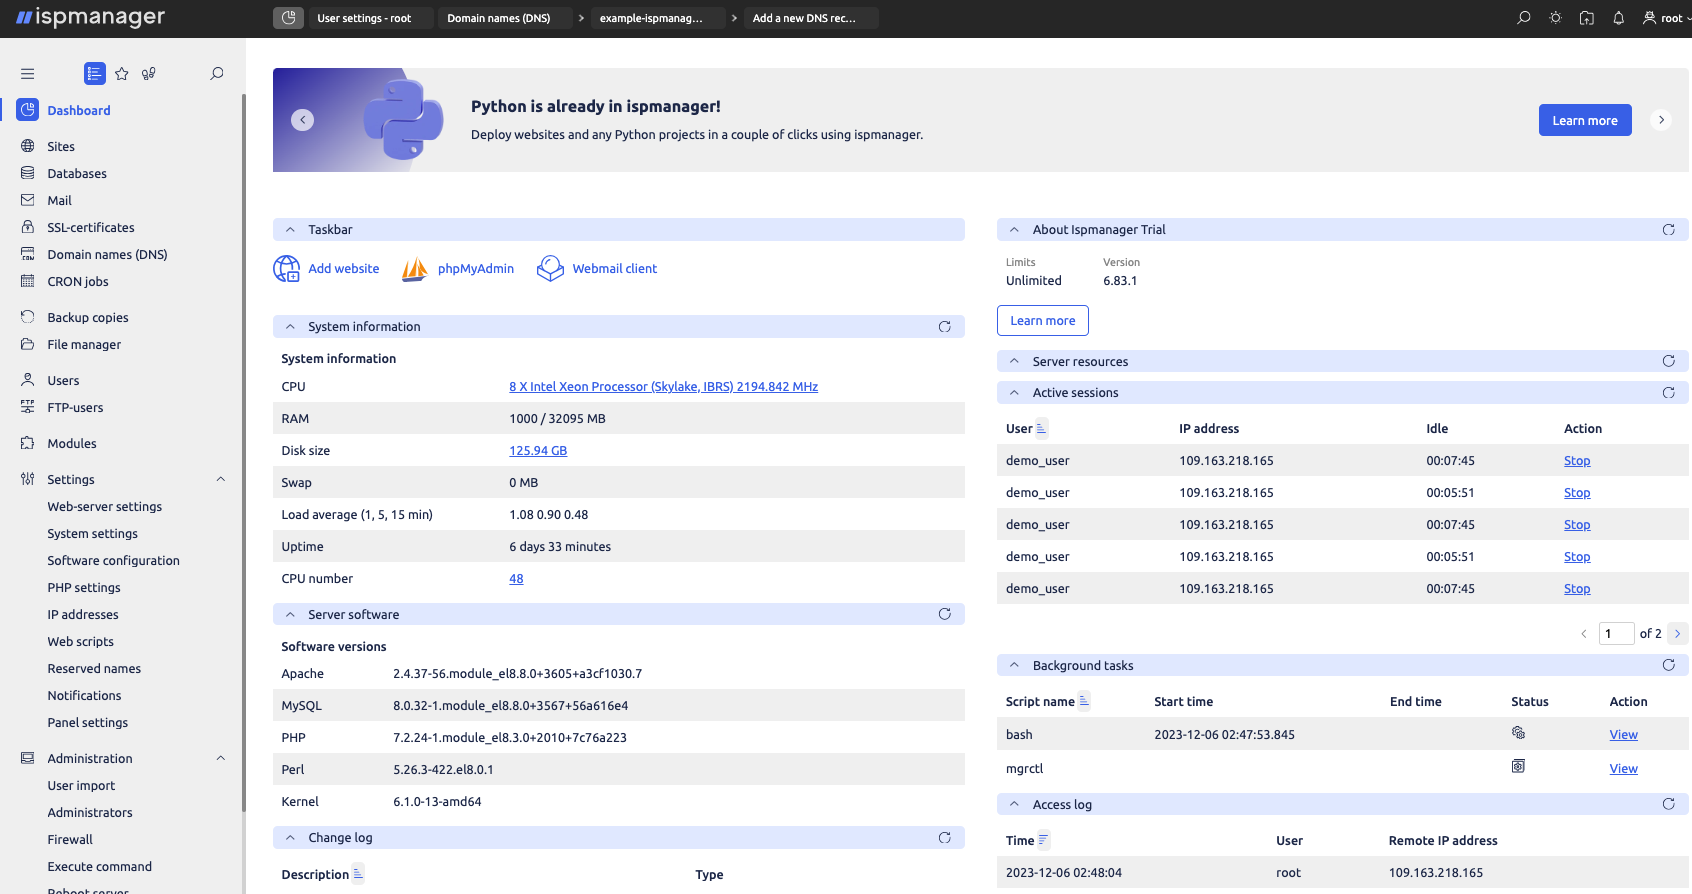Collapse the Taskbar panel section
1692x894 pixels.
(290, 230)
